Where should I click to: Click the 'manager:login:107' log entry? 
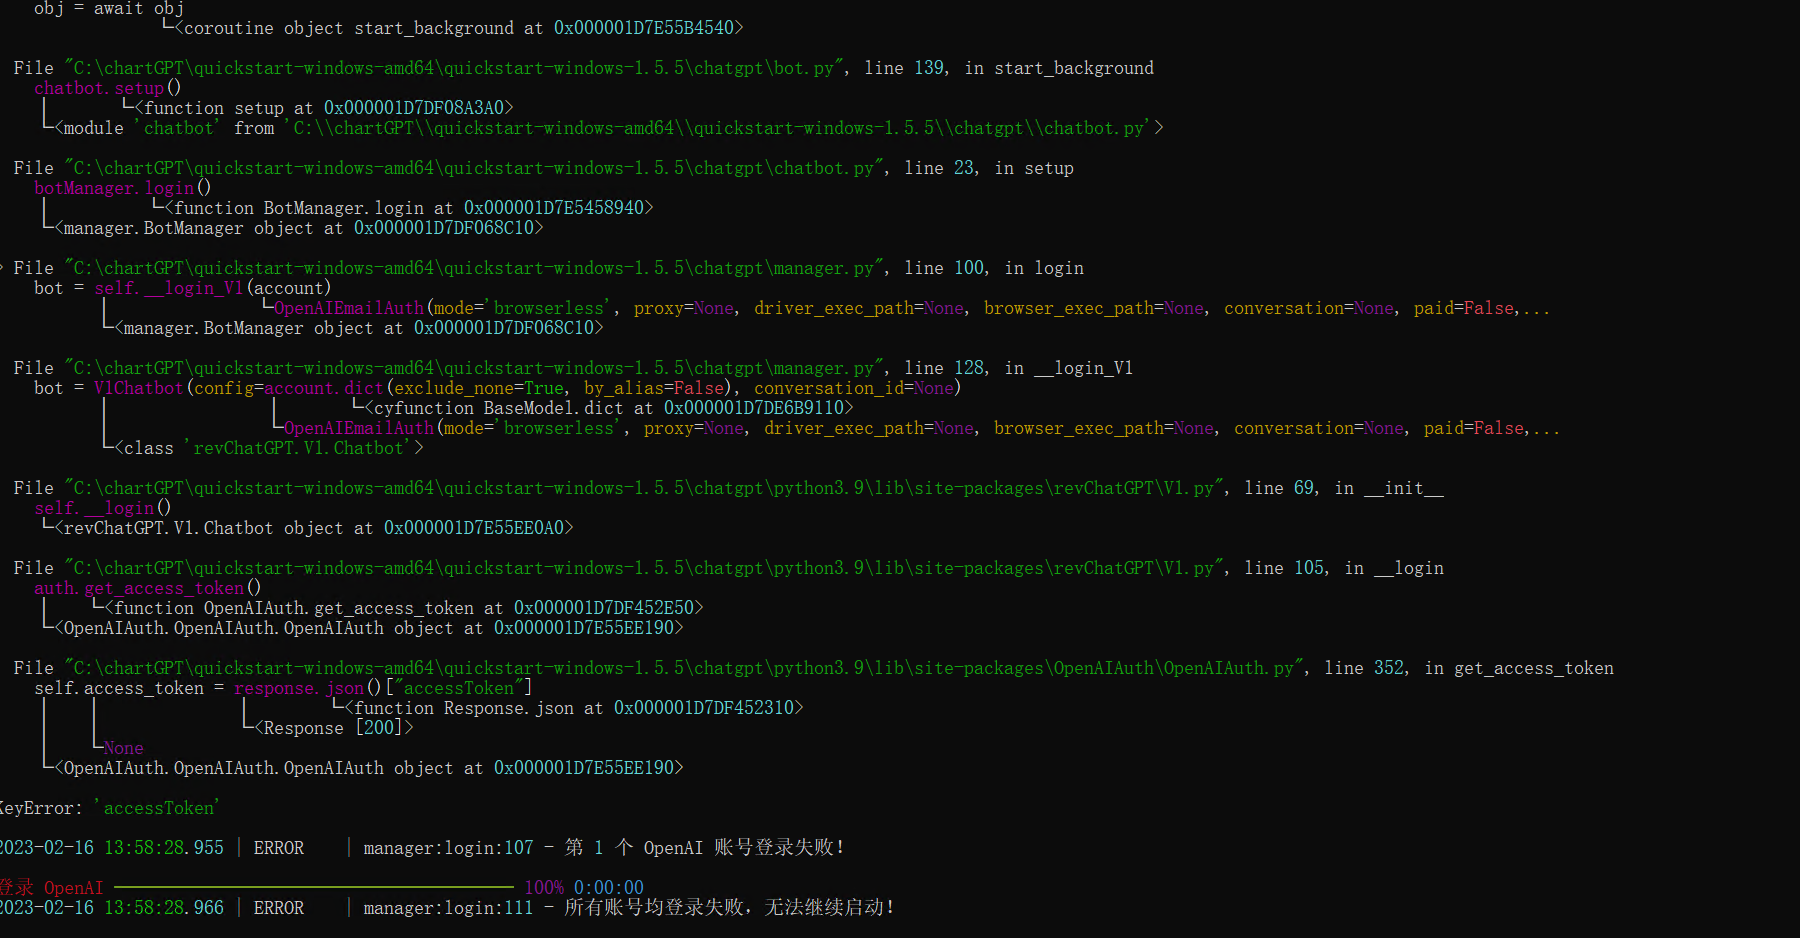coord(449,848)
